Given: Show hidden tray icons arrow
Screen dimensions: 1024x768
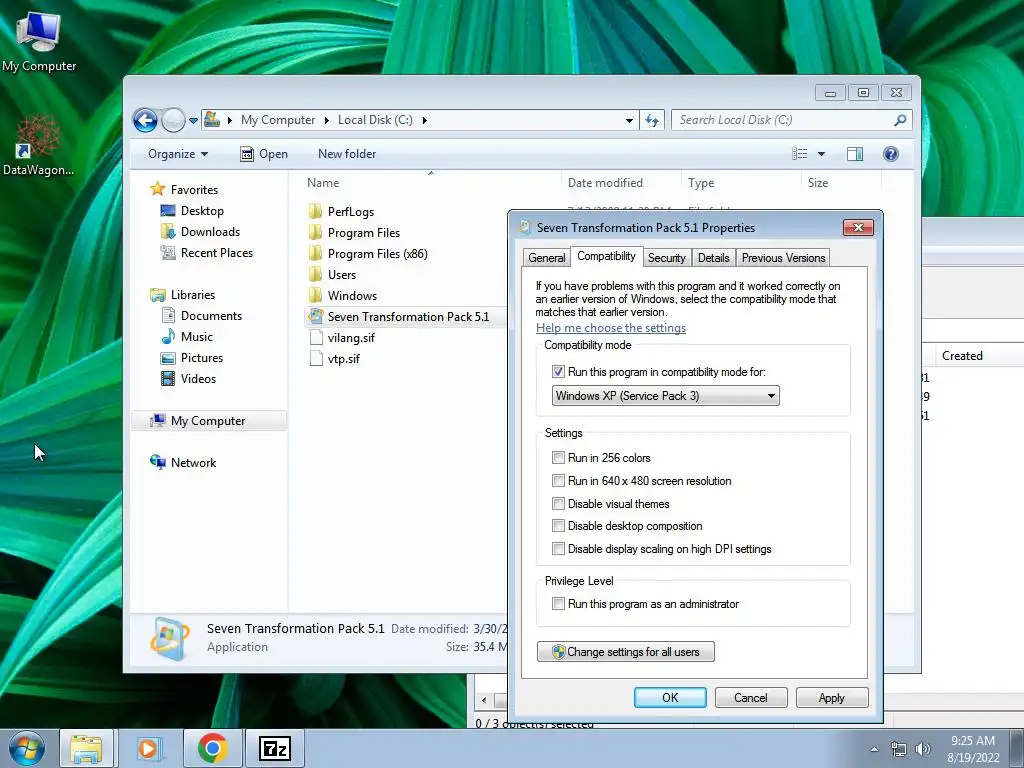Looking at the screenshot, I should coord(874,749).
